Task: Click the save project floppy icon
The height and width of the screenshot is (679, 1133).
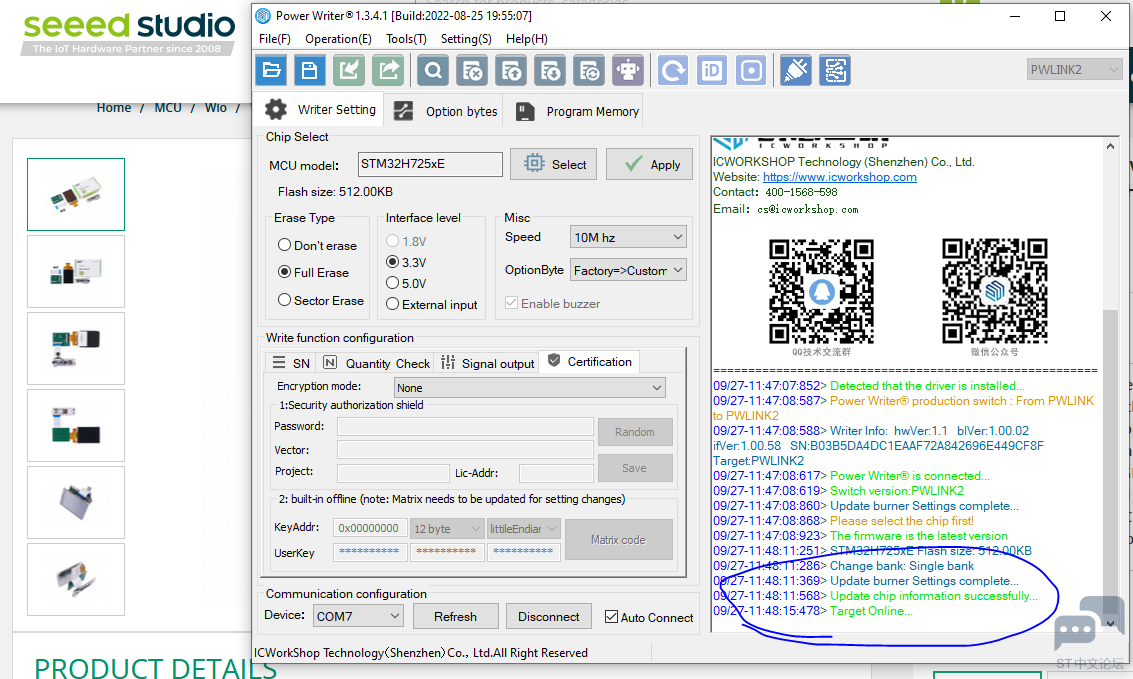Action: coord(310,70)
